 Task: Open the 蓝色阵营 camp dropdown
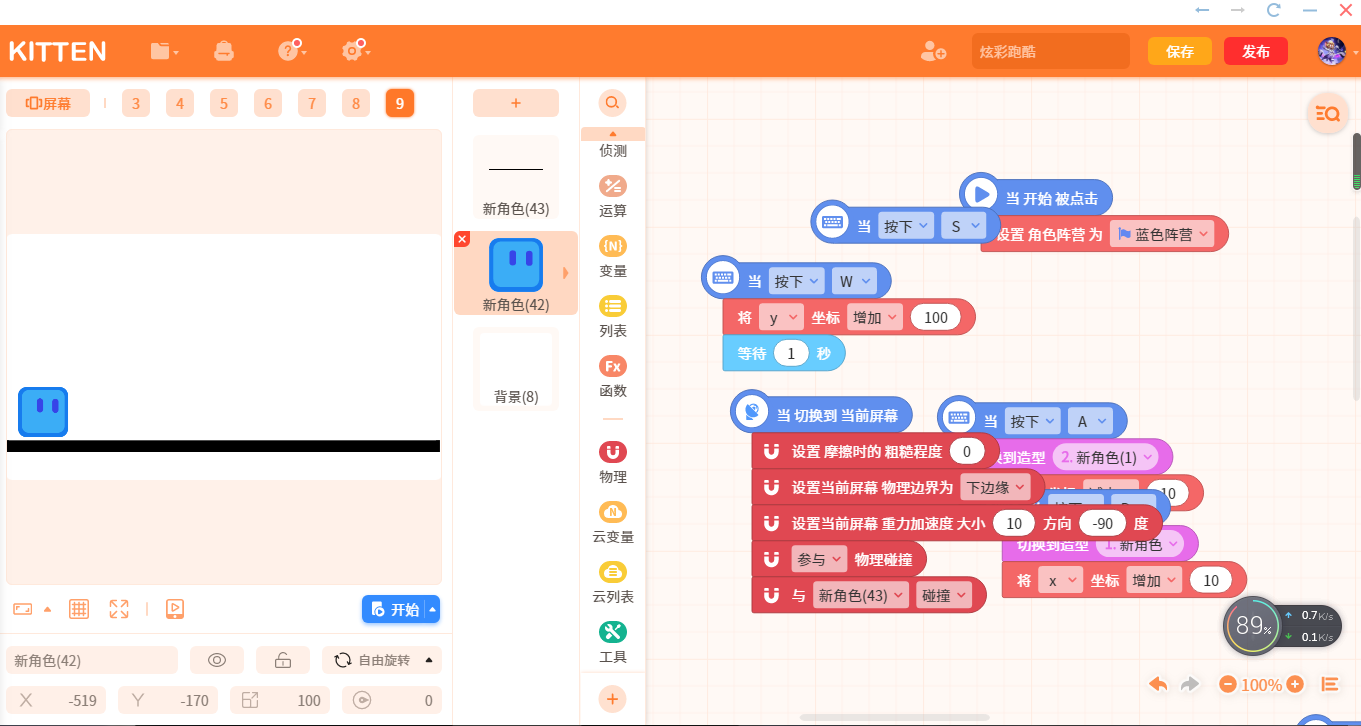(1161, 234)
